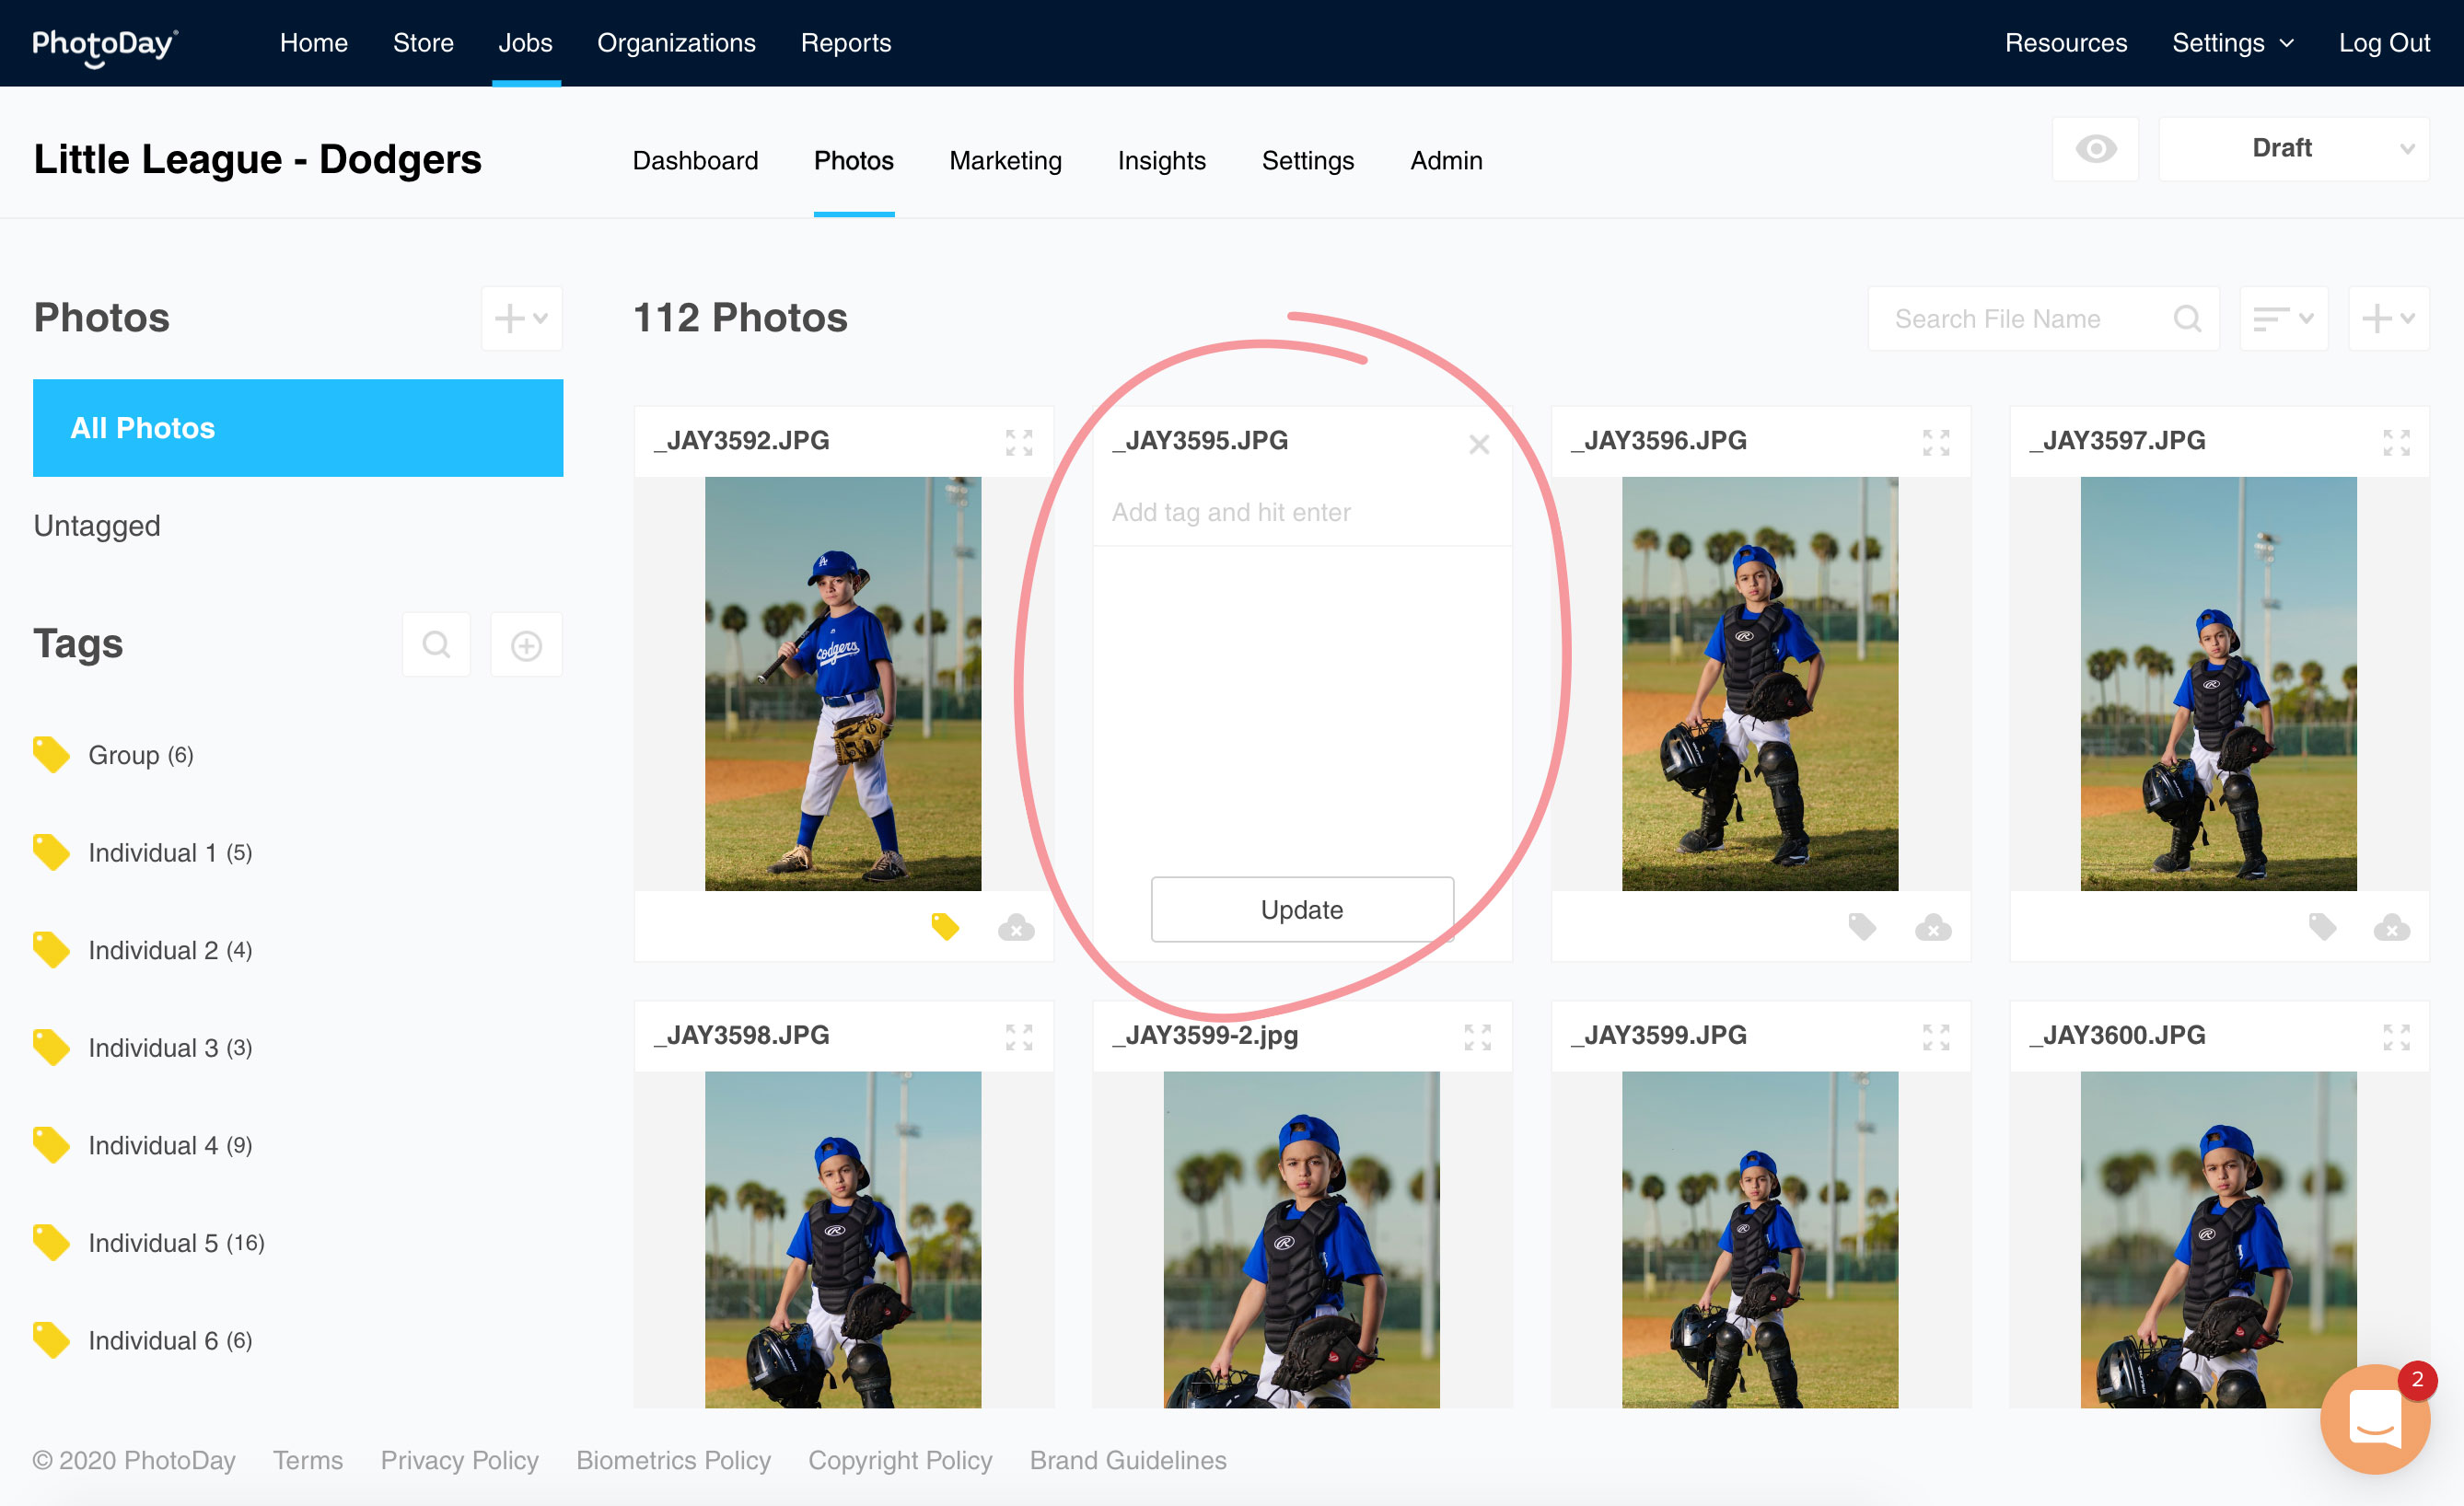Close the _JAY3595.JPG tag editor

click(1478, 444)
